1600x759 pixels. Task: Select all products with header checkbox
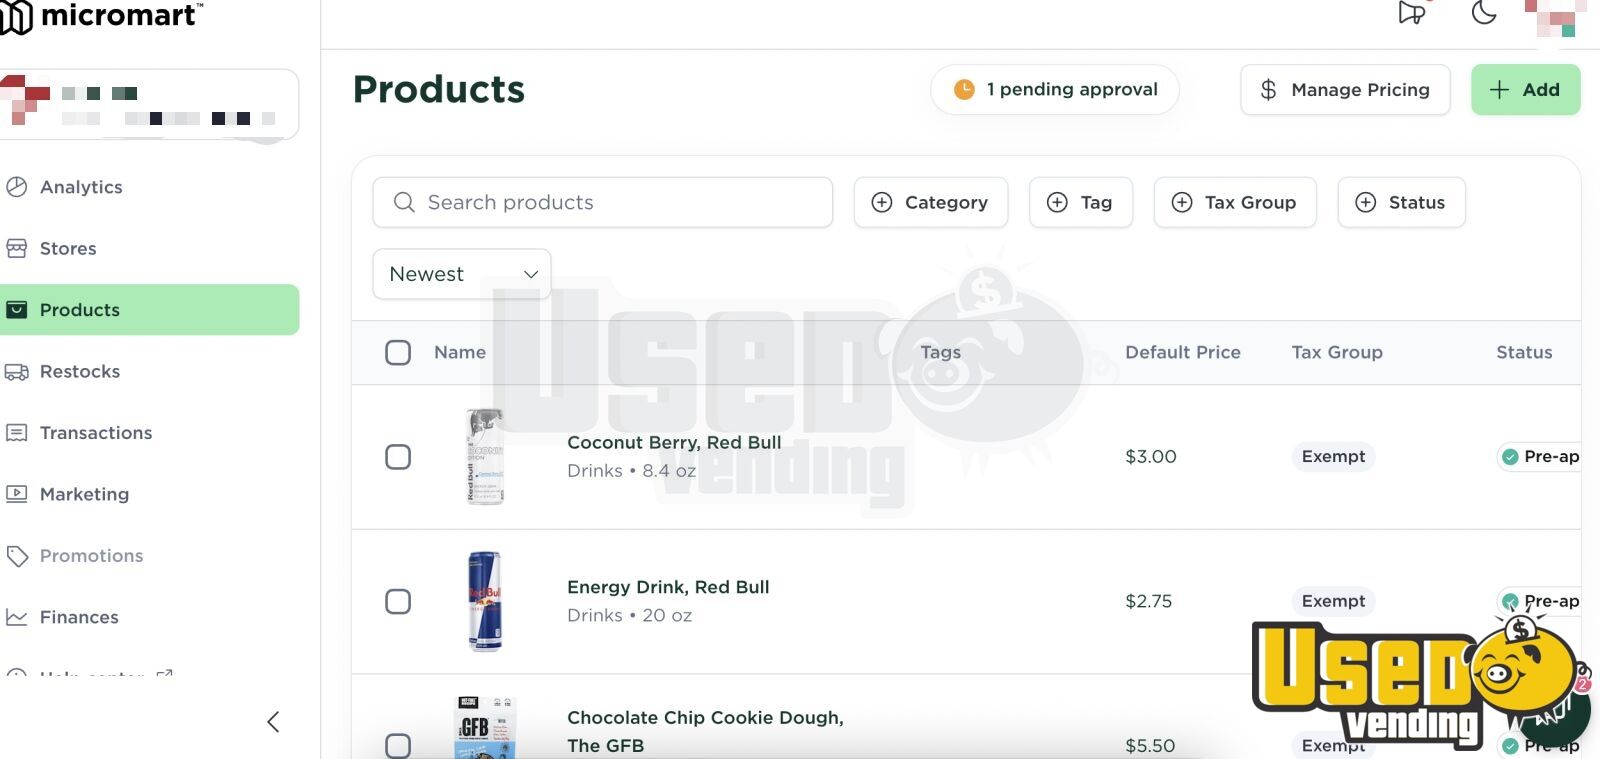coord(398,353)
